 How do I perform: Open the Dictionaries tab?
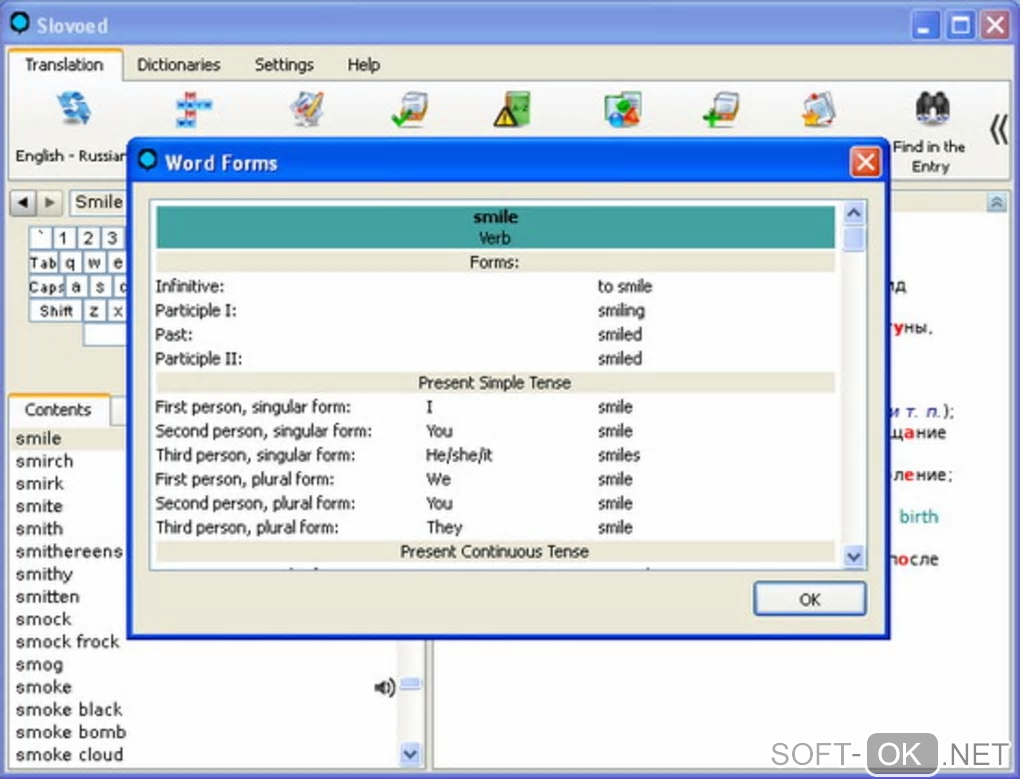(178, 64)
